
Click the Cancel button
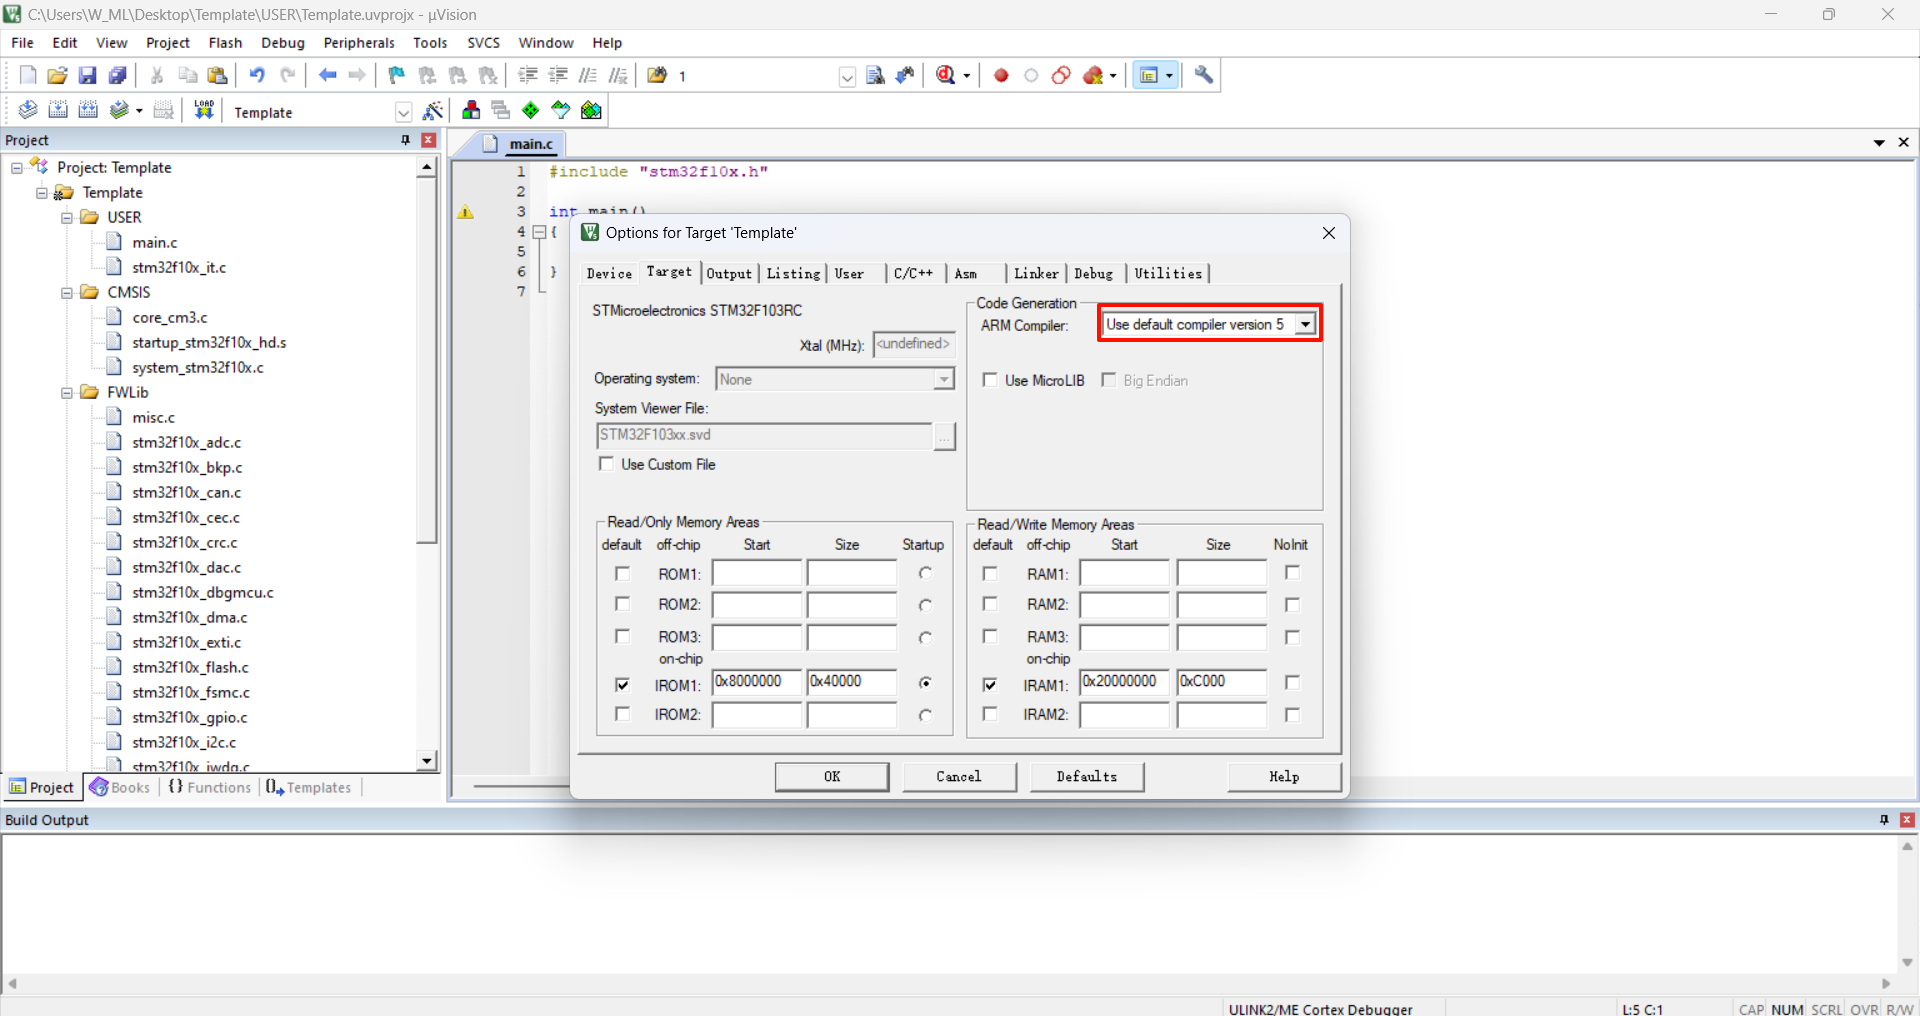959,777
